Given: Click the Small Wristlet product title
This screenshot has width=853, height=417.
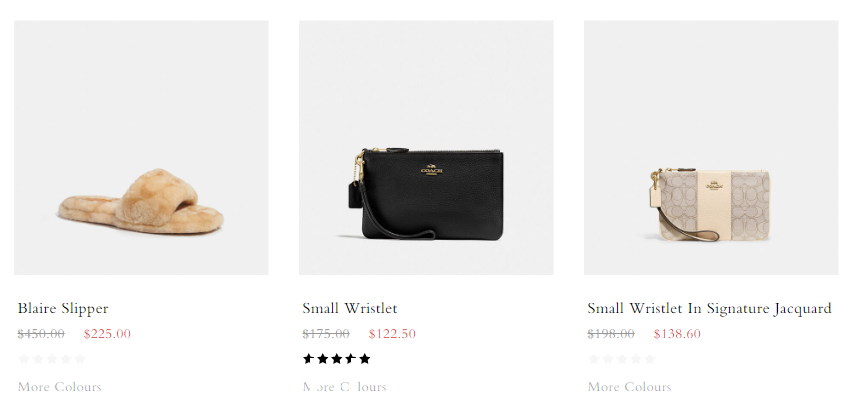Looking at the screenshot, I should 350,308.
